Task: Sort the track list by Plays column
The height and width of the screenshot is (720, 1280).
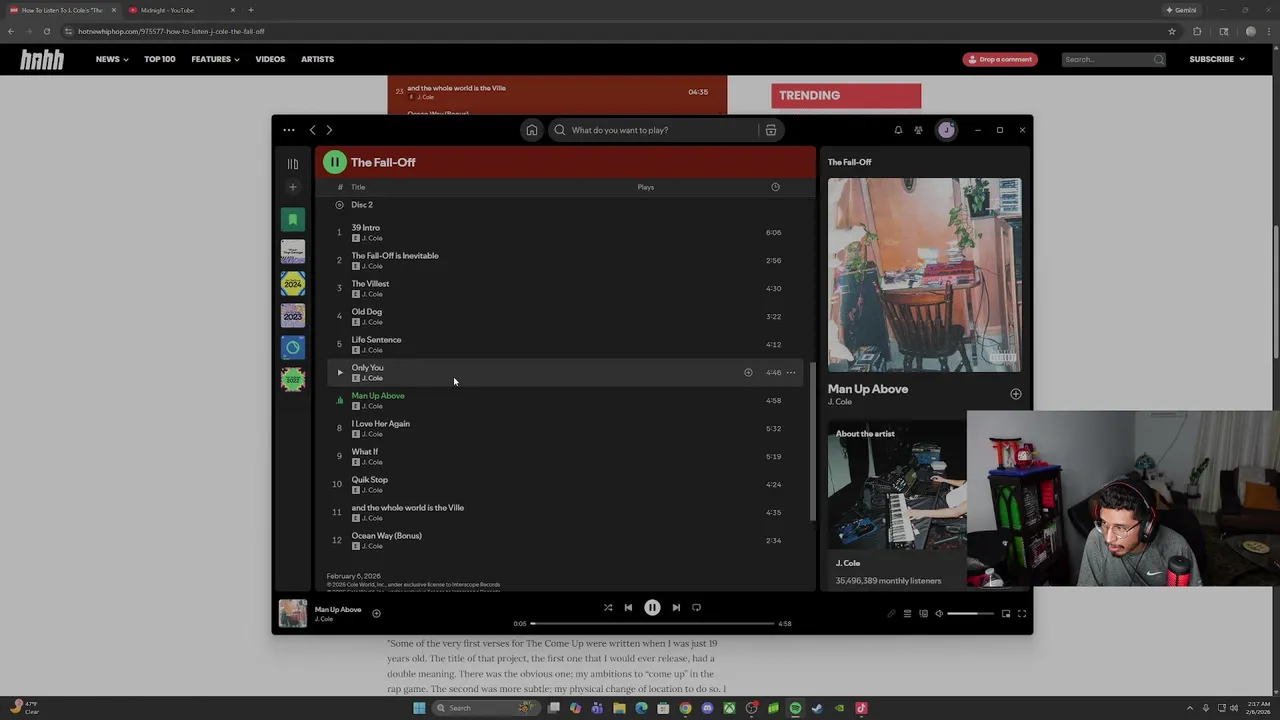Action: [646, 187]
